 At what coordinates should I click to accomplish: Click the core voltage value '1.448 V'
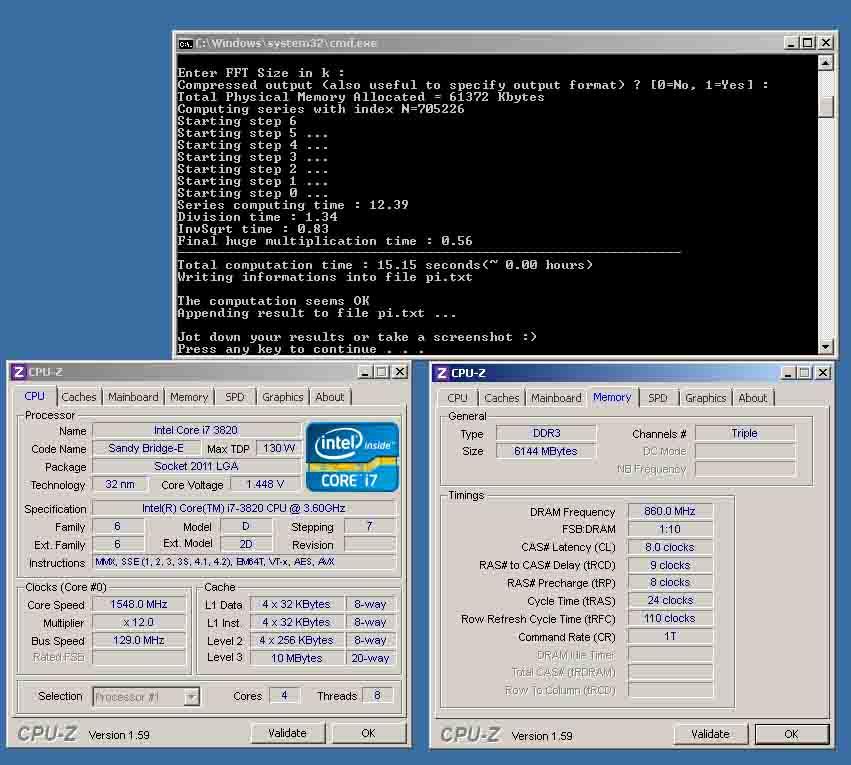[x=265, y=484]
